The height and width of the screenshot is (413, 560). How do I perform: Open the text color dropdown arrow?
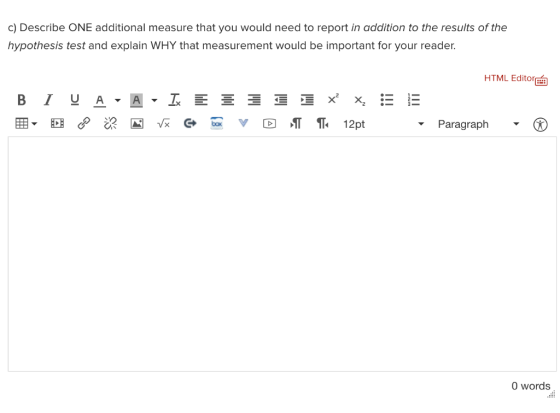[118, 100]
